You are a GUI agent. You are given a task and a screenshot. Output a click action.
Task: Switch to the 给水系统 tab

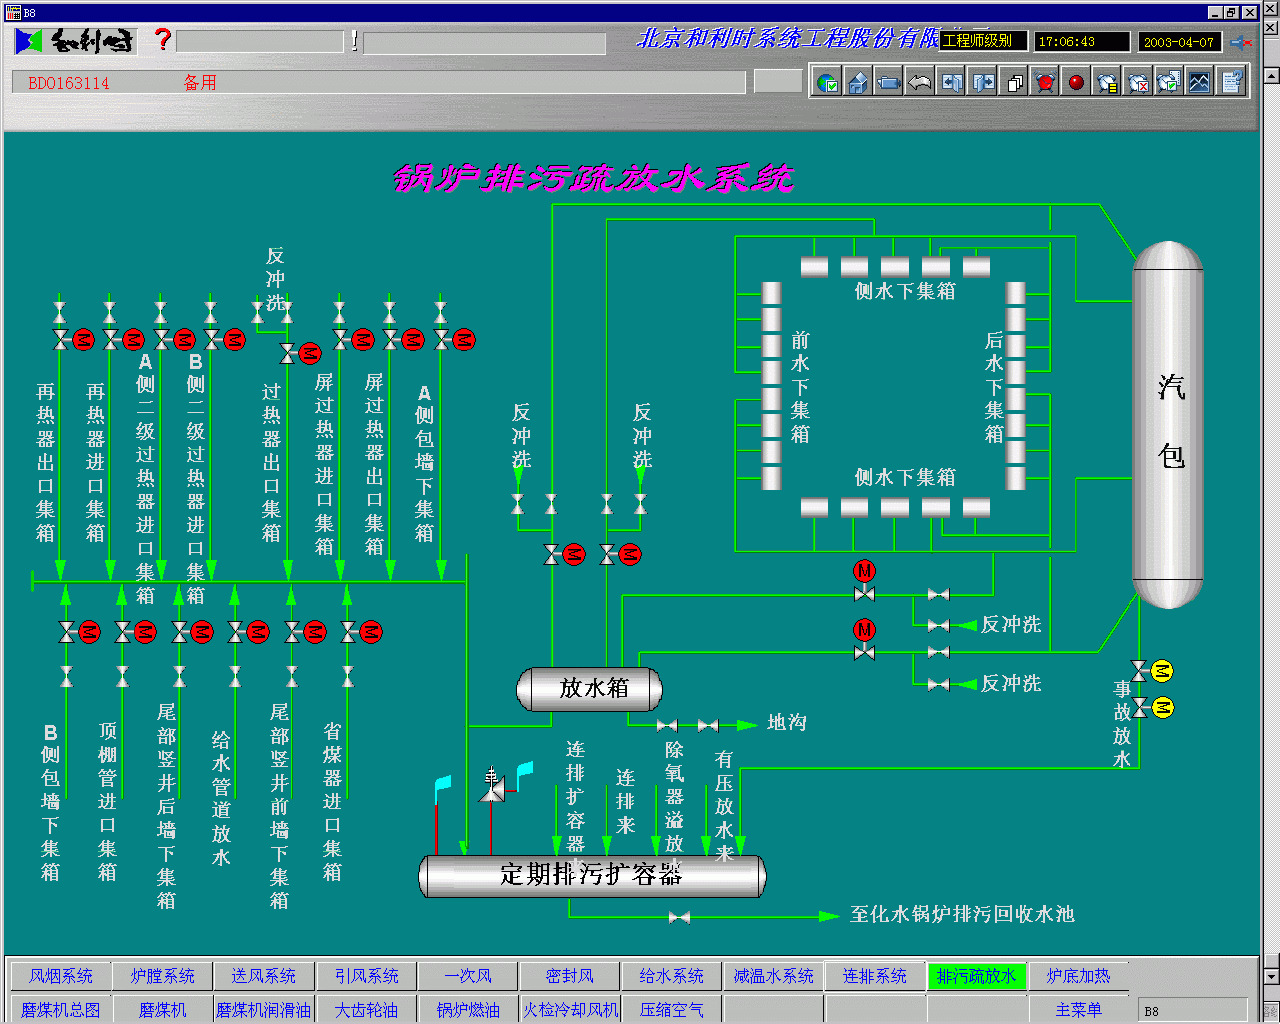[x=671, y=976]
